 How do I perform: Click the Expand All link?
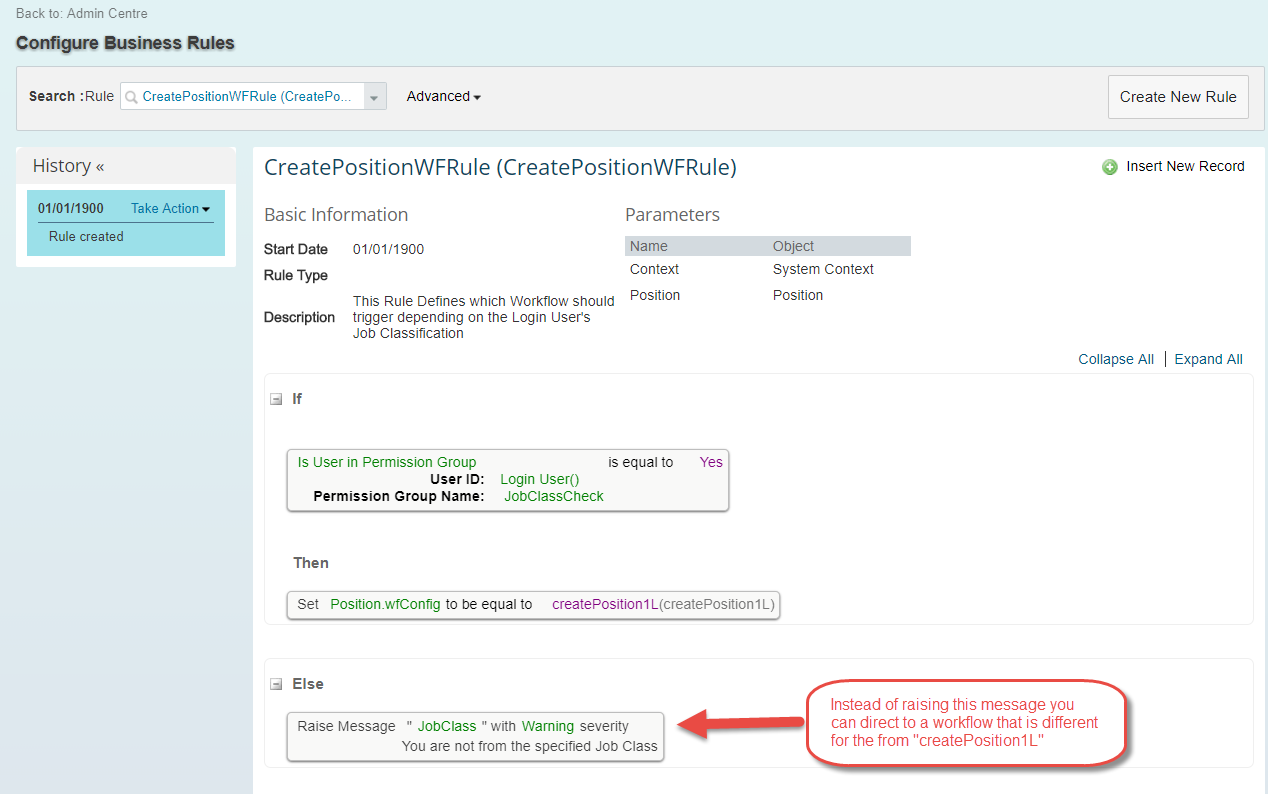pos(1209,359)
